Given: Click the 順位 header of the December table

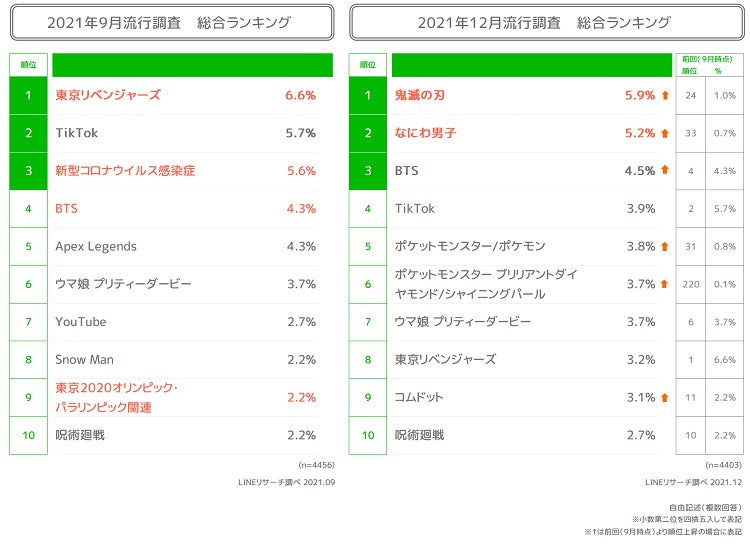Looking at the screenshot, I should pyautogui.click(x=367, y=65).
